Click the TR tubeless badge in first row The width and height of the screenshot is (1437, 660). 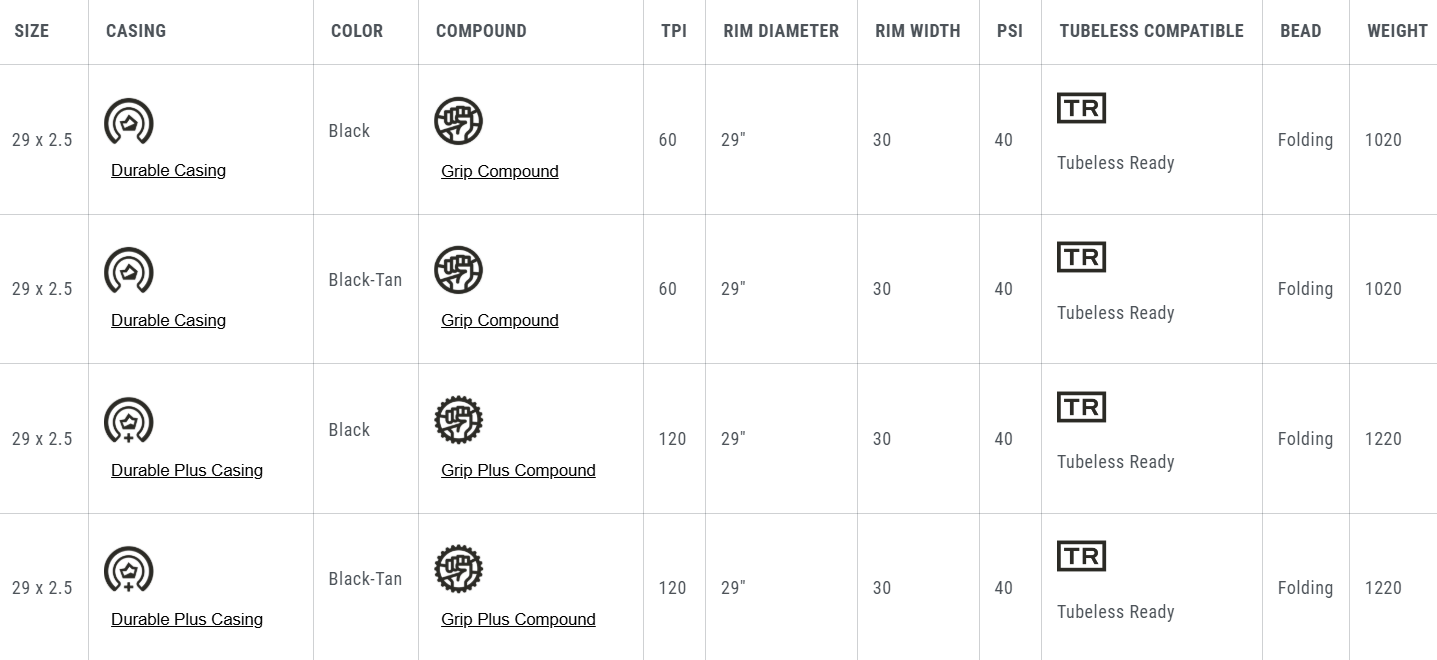[1081, 108]
